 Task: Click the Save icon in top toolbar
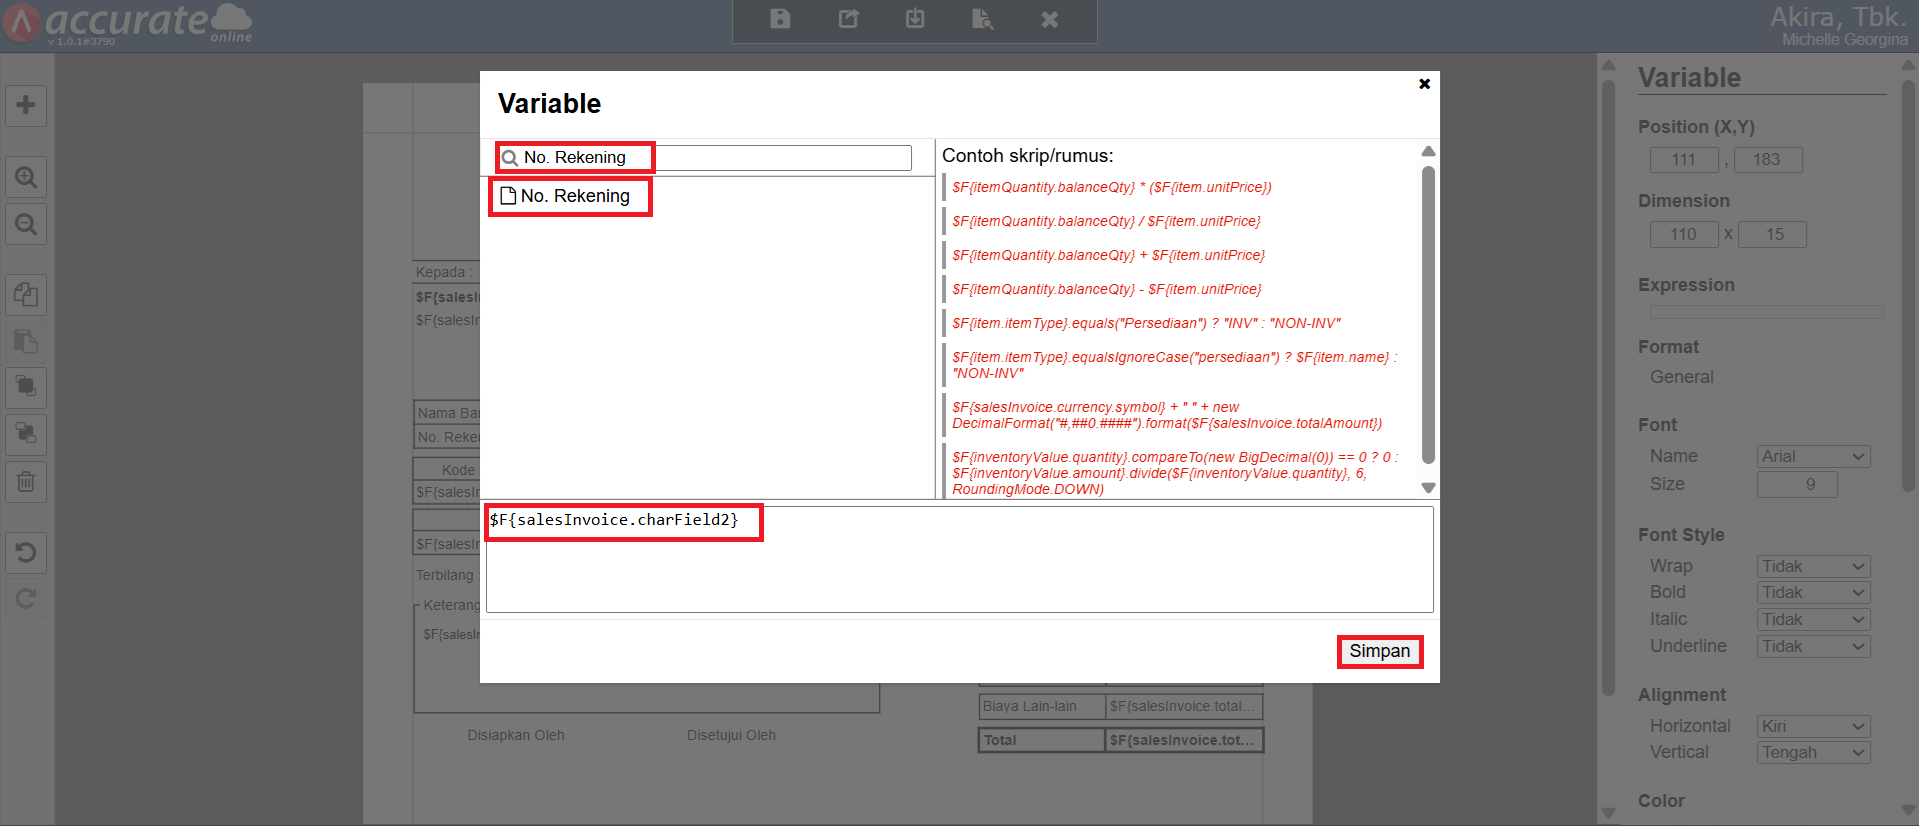pyautogui.click(x=780, y=19)
